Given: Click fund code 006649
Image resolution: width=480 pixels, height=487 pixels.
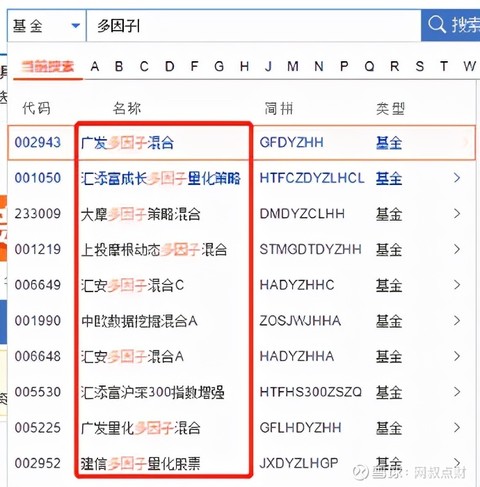Looking at the screenshot, I should 38,285.
